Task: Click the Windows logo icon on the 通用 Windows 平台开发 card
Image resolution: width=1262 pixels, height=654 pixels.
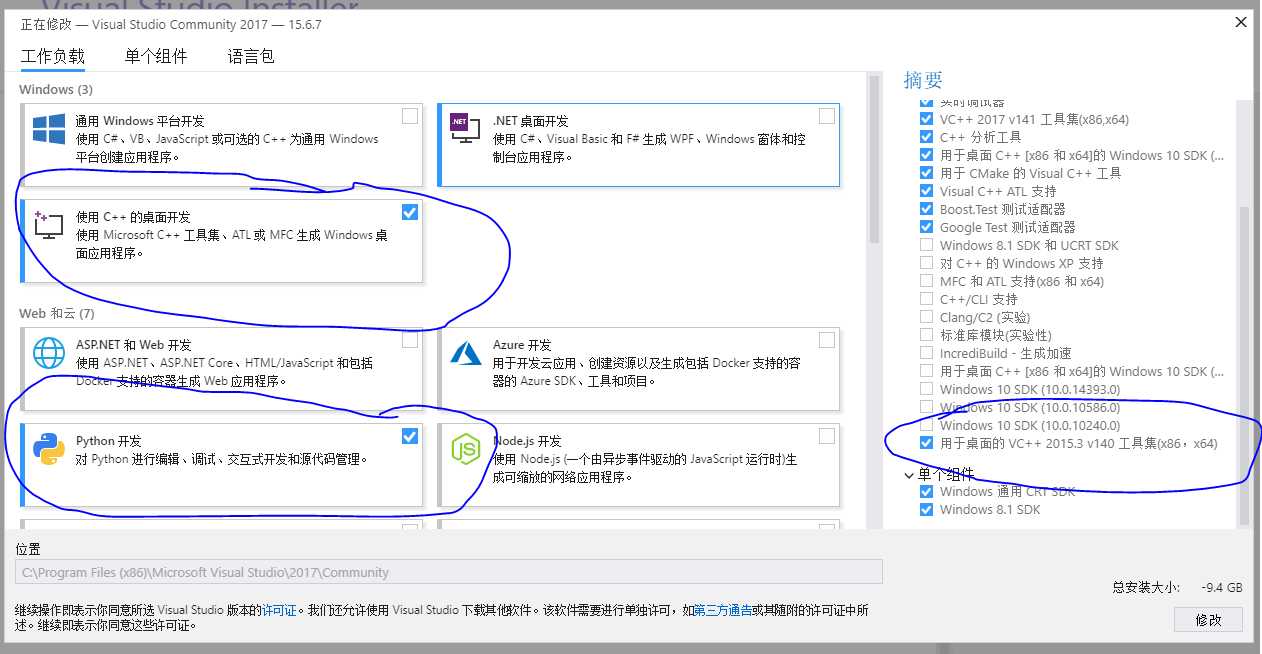Action: tap(48, 129)
